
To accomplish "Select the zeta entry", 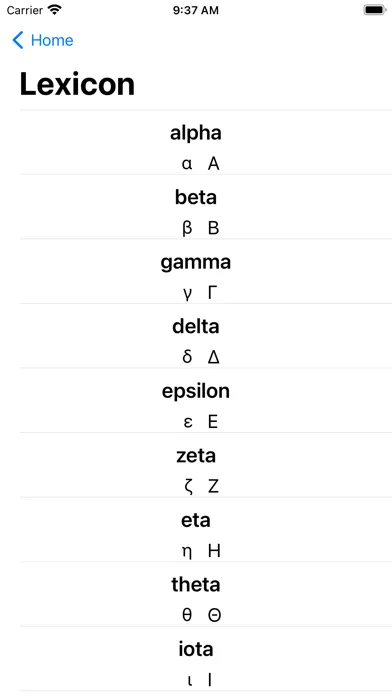I will click(x=206, y=465).
